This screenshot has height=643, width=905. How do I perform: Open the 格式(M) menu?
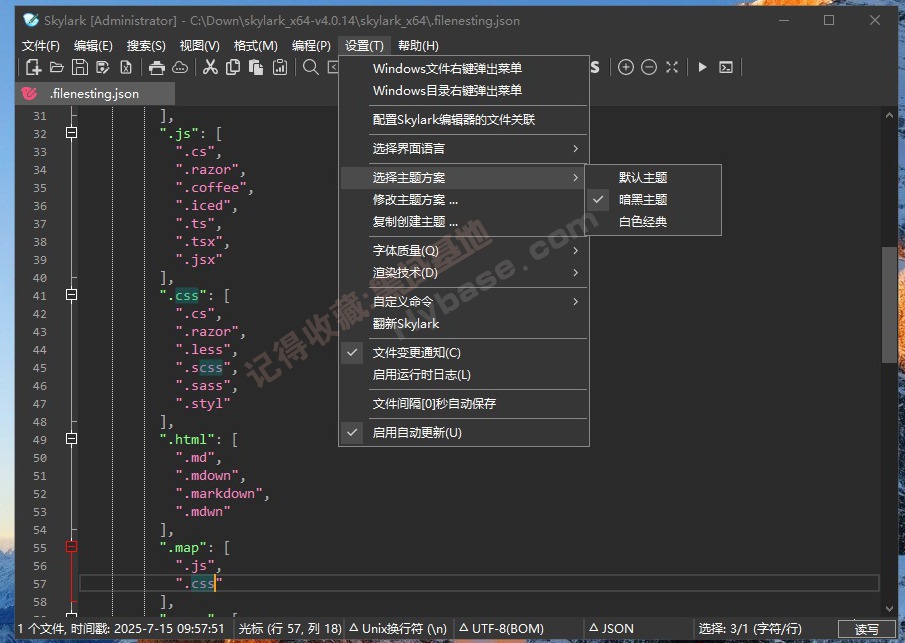(256, 46)
